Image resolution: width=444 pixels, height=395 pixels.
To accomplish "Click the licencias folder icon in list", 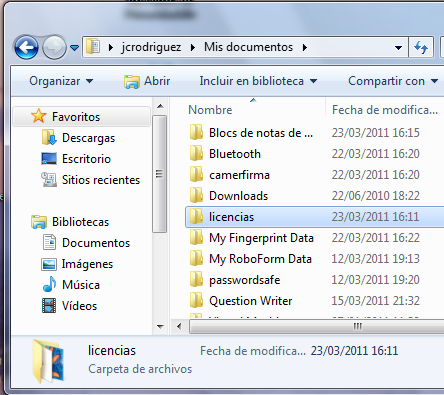I will click(x=196, y=216).
